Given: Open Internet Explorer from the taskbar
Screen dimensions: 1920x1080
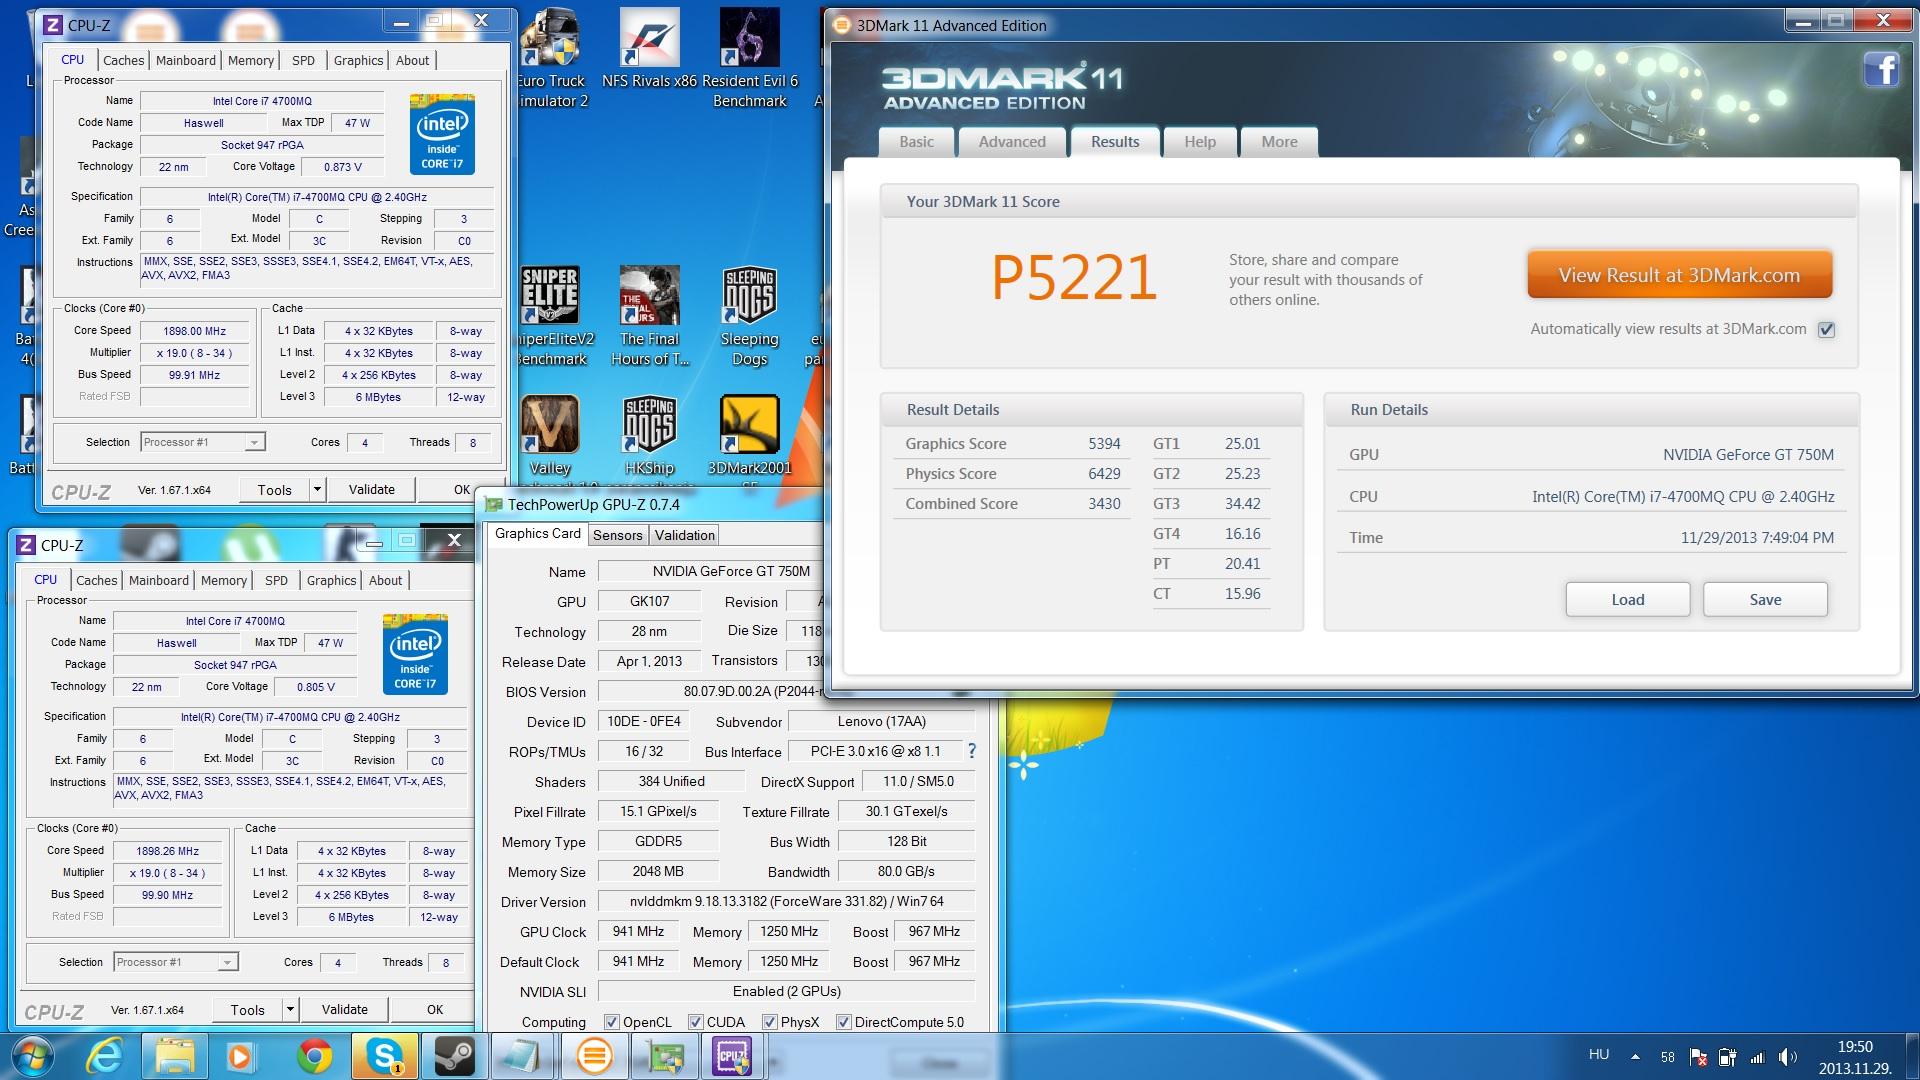Looking at the screenshot, I should click(x=105, y=1056).
